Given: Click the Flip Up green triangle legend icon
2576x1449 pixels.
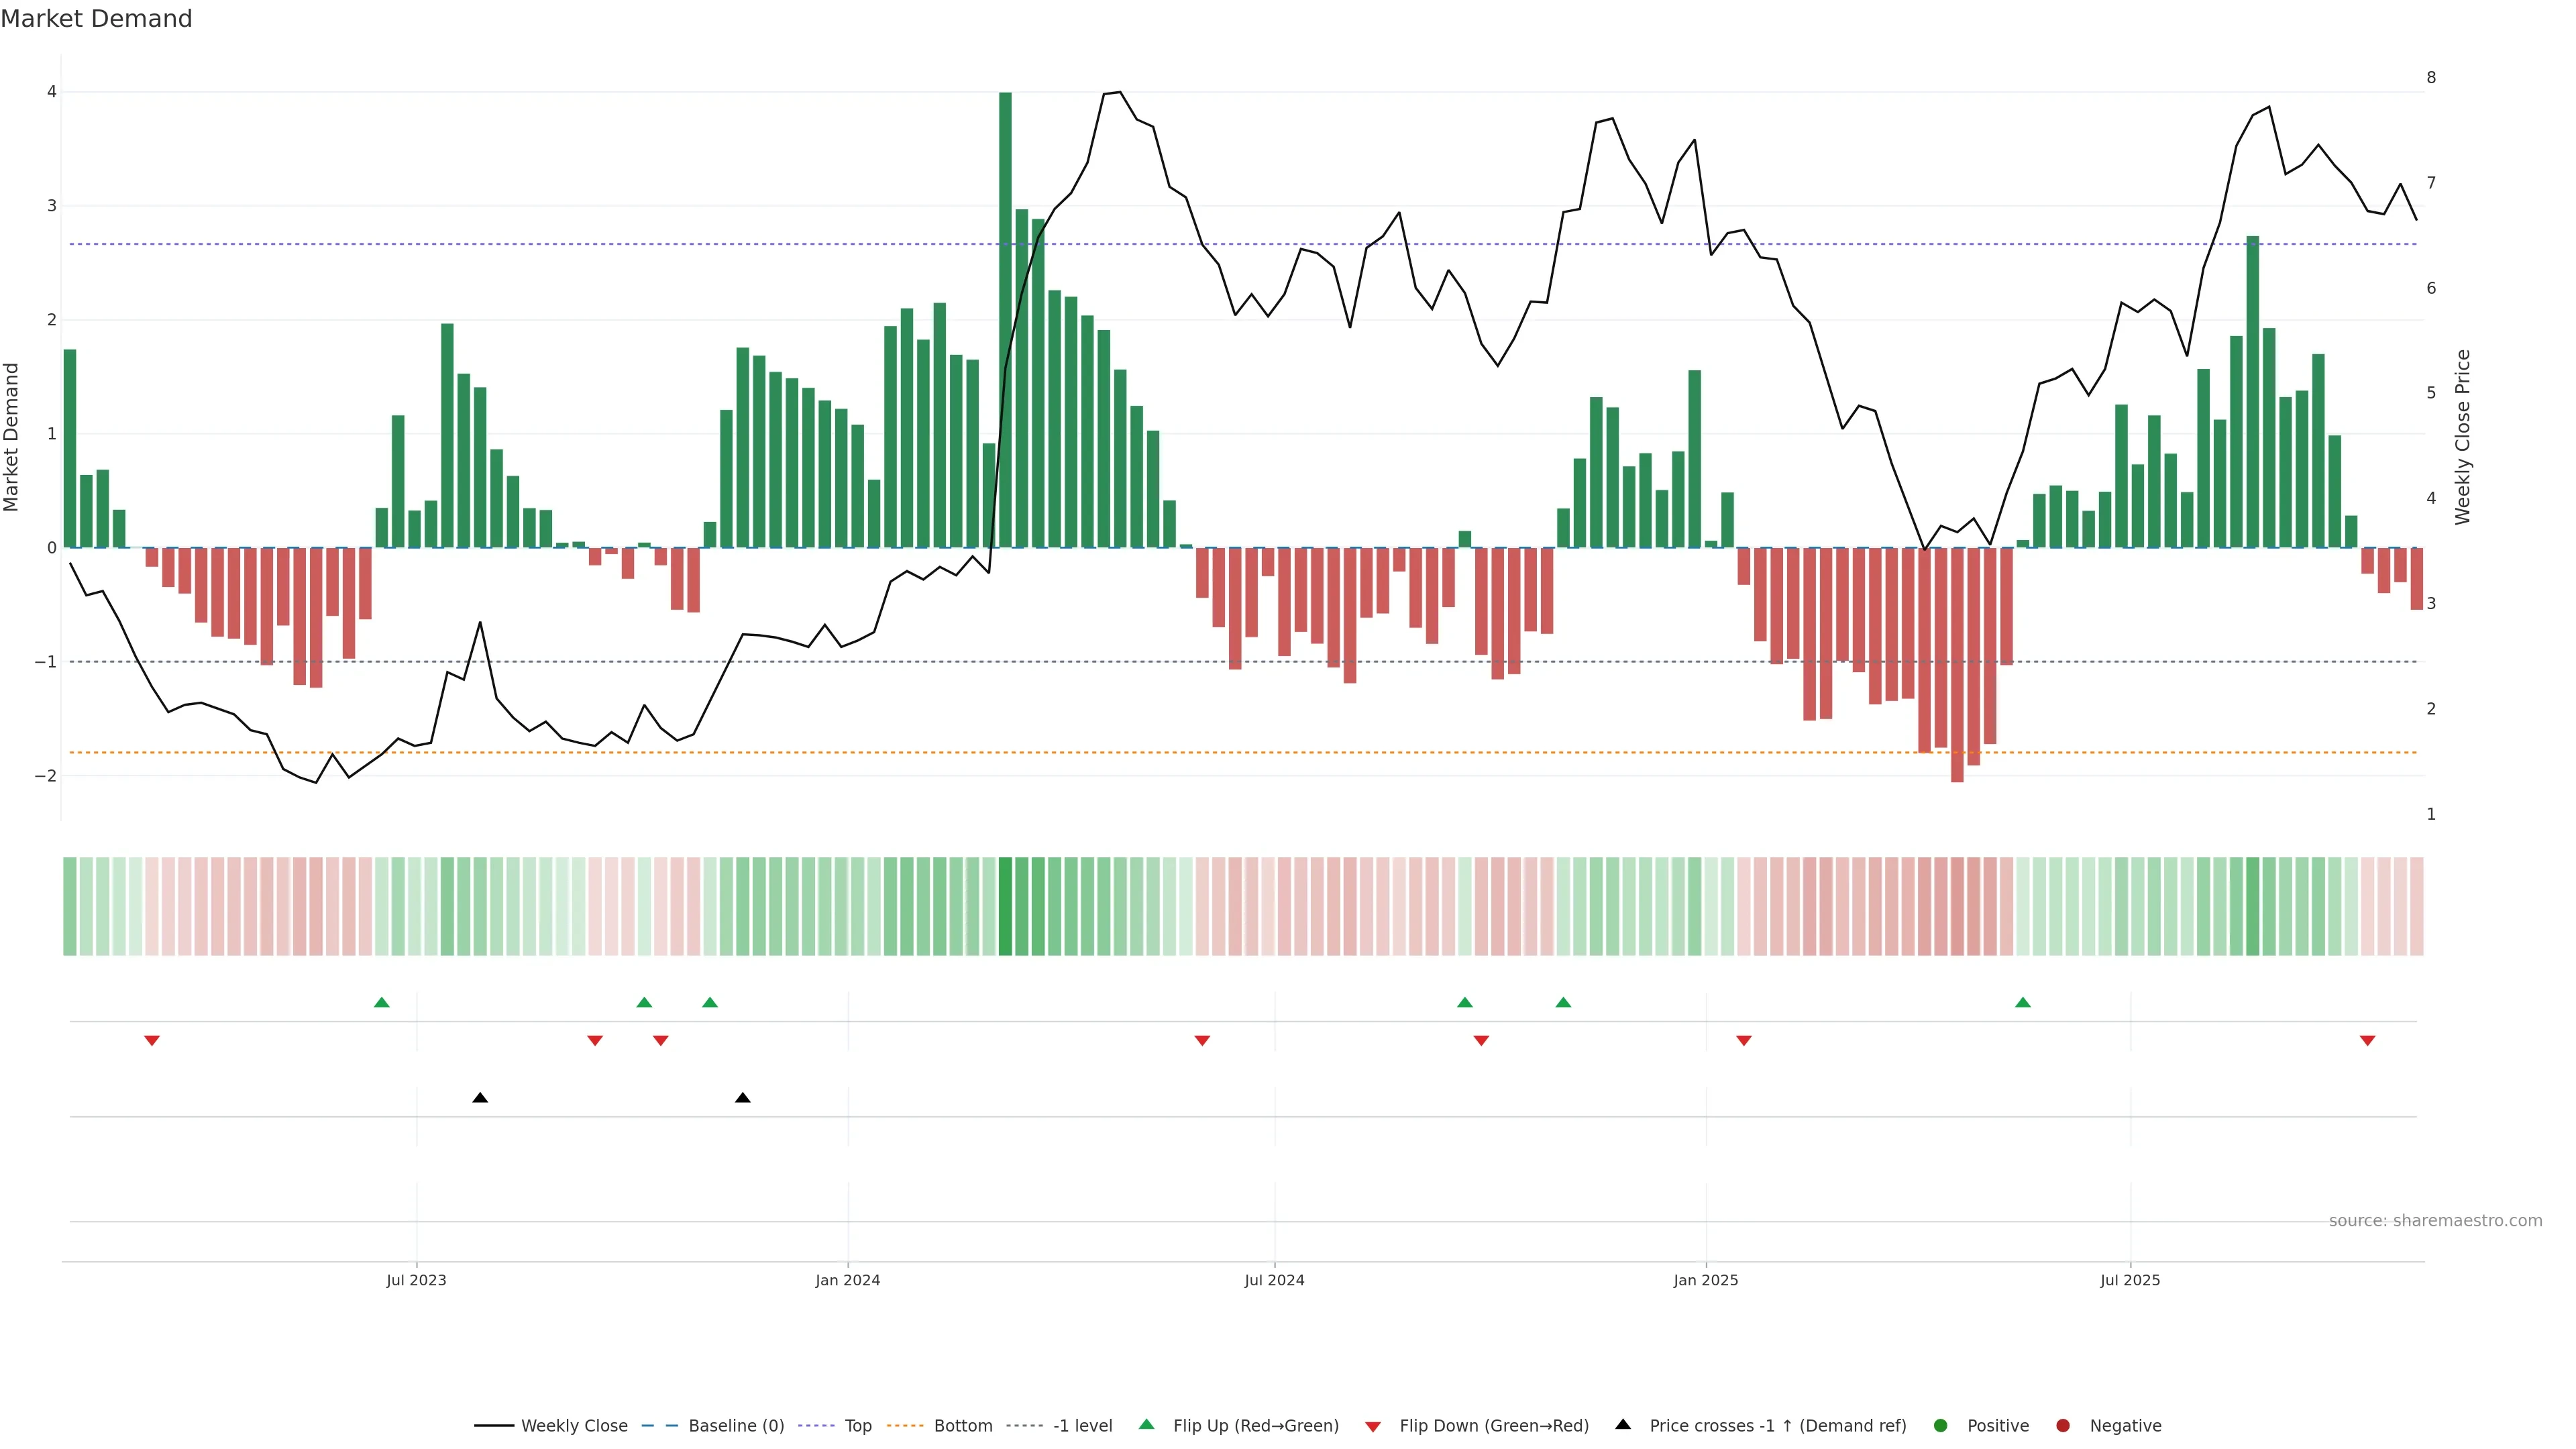Looking at the screenshot, I should coord(1146,1425).
